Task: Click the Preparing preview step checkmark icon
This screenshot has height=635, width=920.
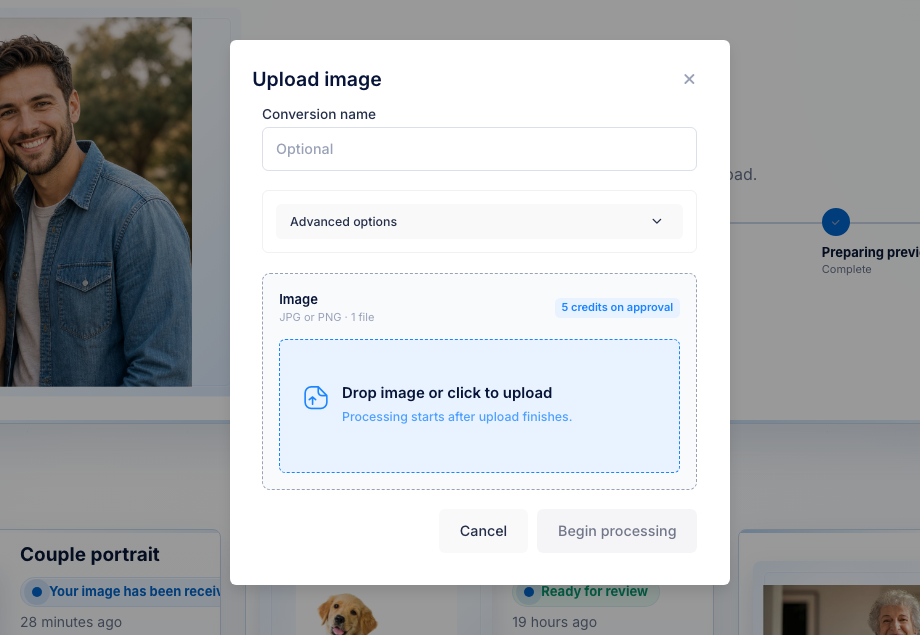Action: click(x=836, y=222)
